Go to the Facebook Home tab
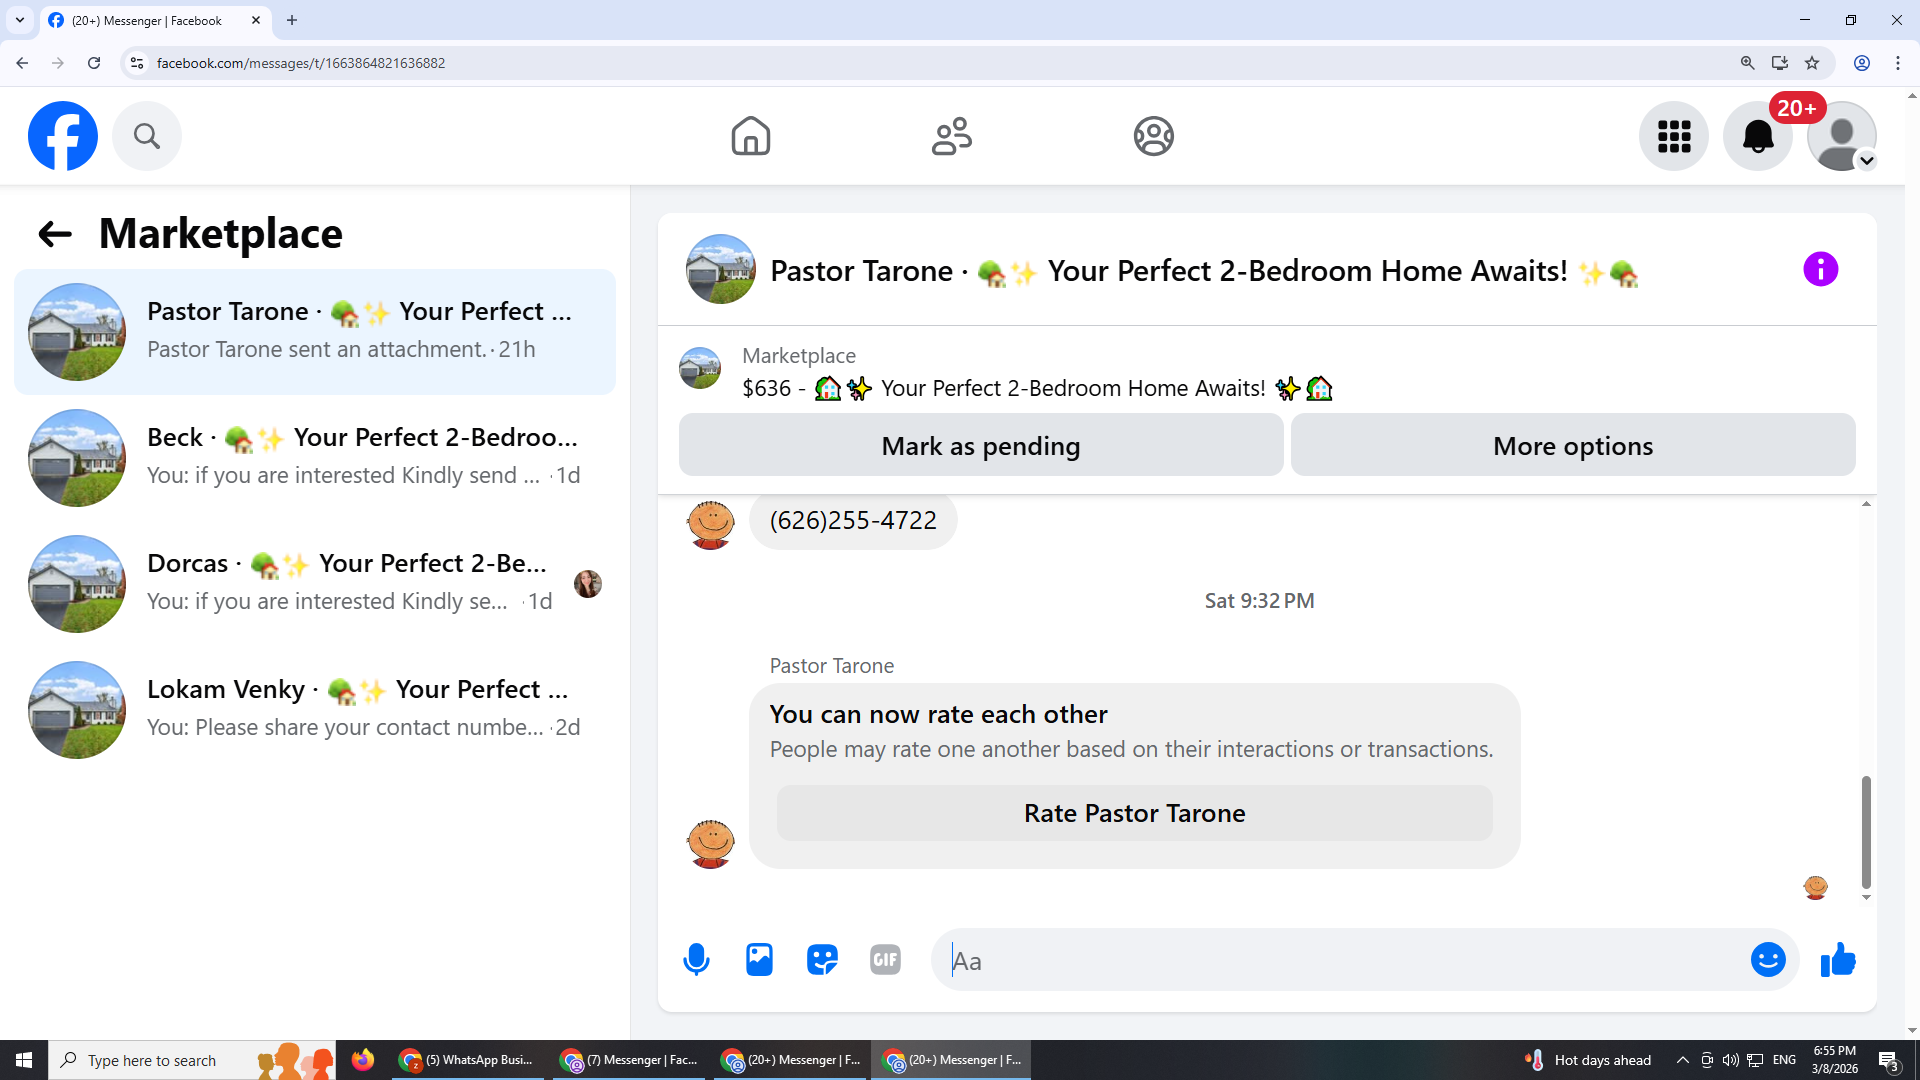This screenshot has width=1920, height=1080. point(750,136)
